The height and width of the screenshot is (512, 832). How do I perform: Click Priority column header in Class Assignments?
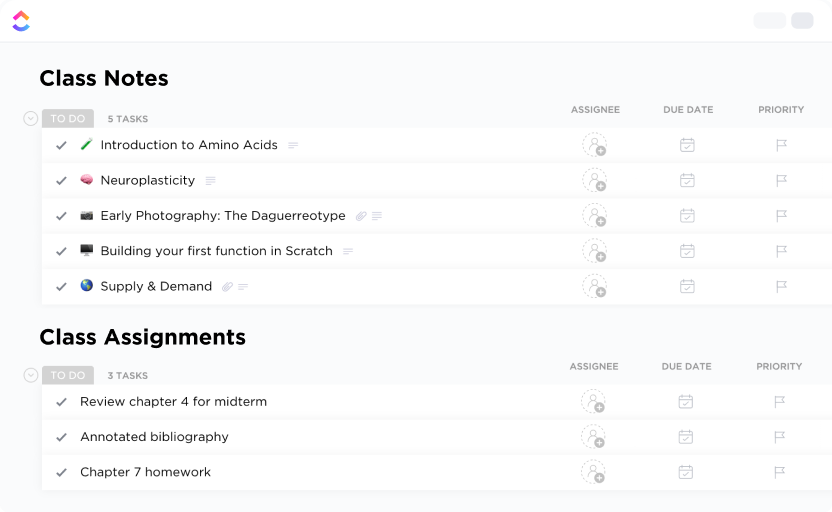[779, 367]
